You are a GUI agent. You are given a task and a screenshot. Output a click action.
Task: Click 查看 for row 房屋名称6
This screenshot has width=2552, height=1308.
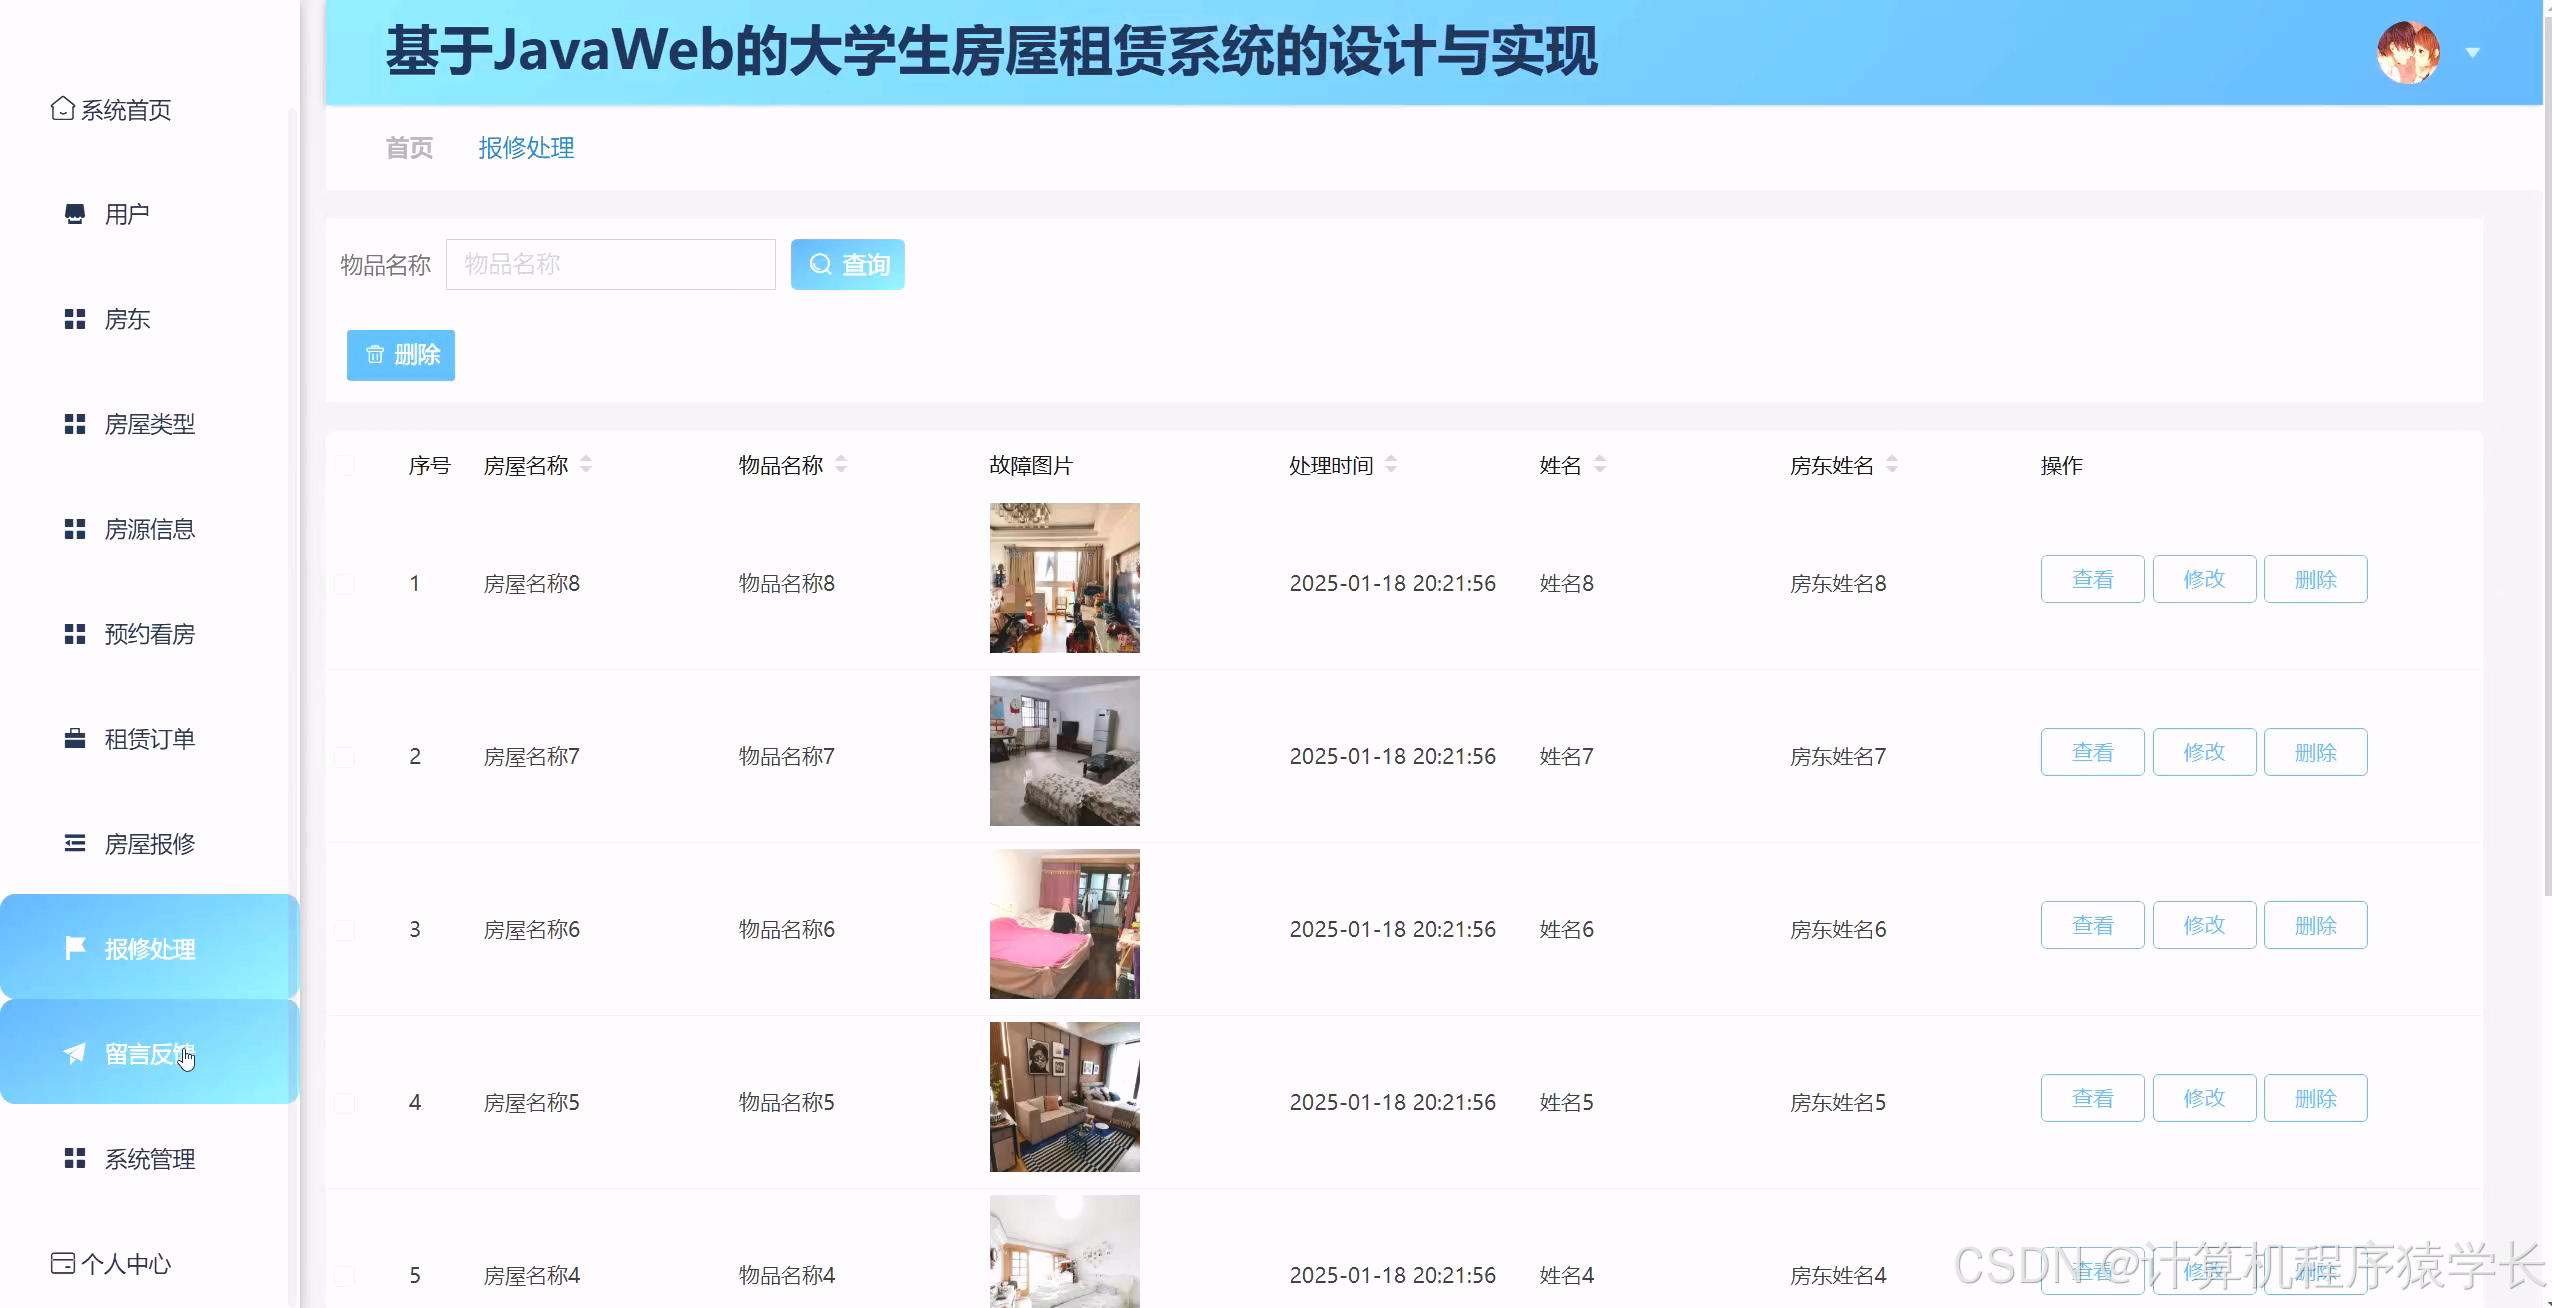[x=2092, y=925]
